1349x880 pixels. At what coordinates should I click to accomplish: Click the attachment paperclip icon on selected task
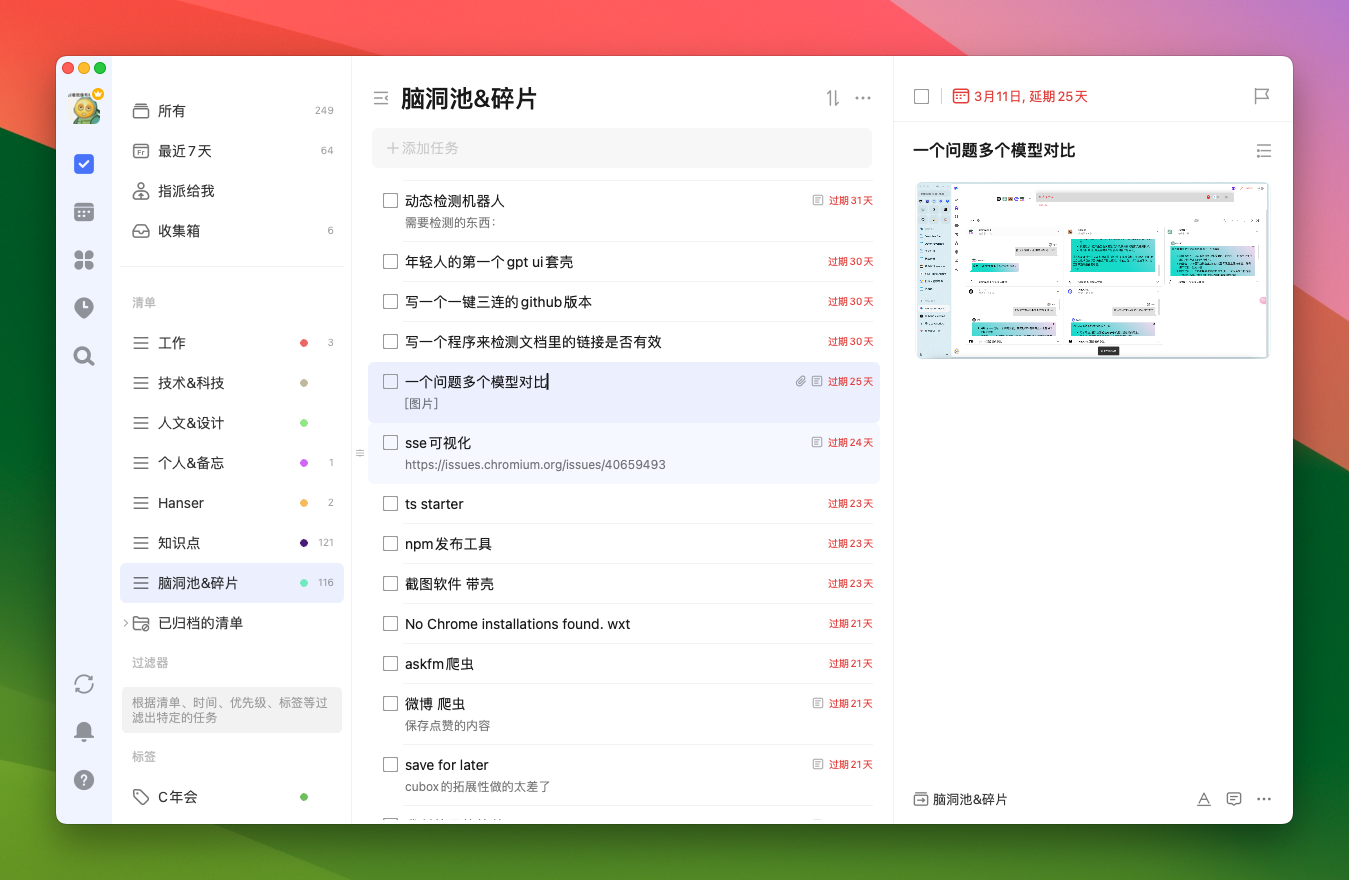tap(801, 381)
